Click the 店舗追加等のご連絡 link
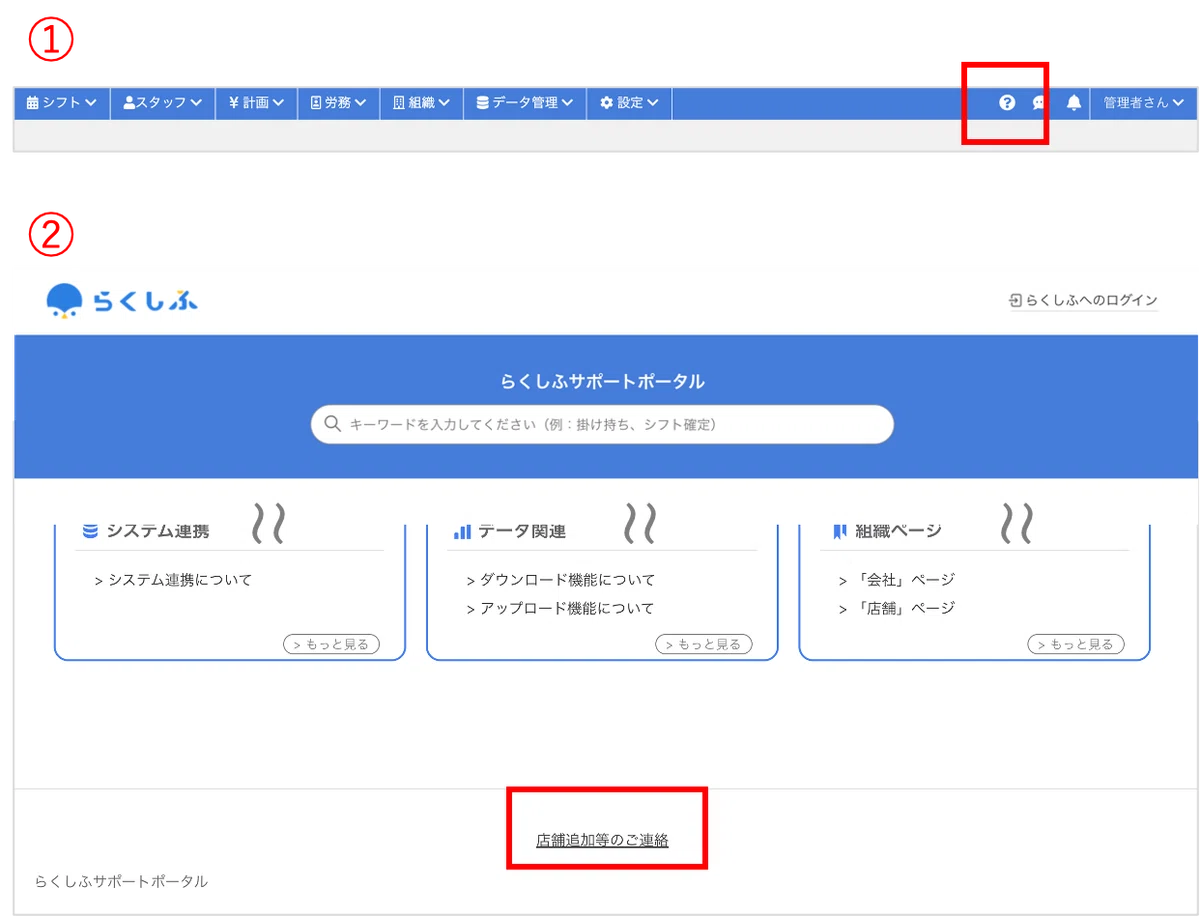The width and height of the screenshot is (1200, 916). point(602,840)
